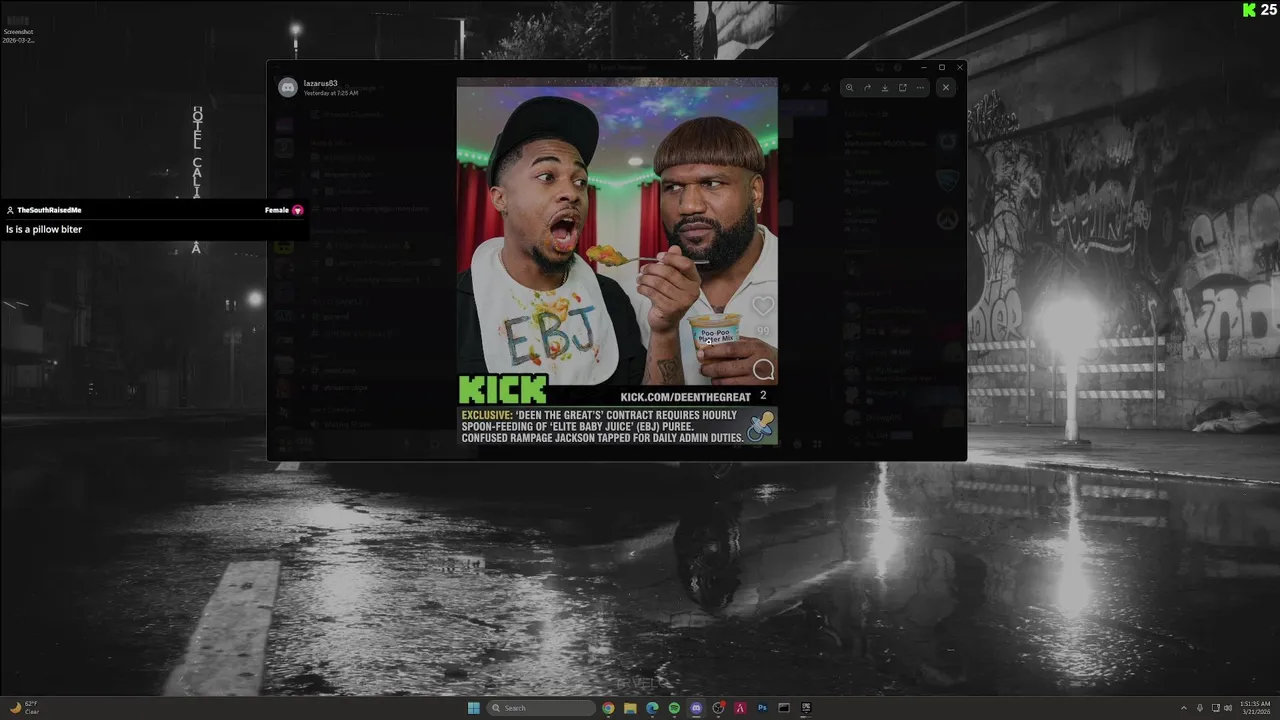Click the microphone tray icon

coord(1200,708)
